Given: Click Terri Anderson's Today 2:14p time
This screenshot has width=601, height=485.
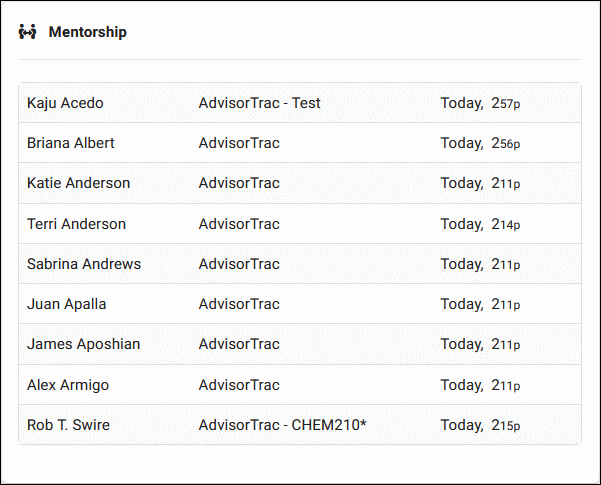Looking at the screenshot, I should (x=480, y=224).
